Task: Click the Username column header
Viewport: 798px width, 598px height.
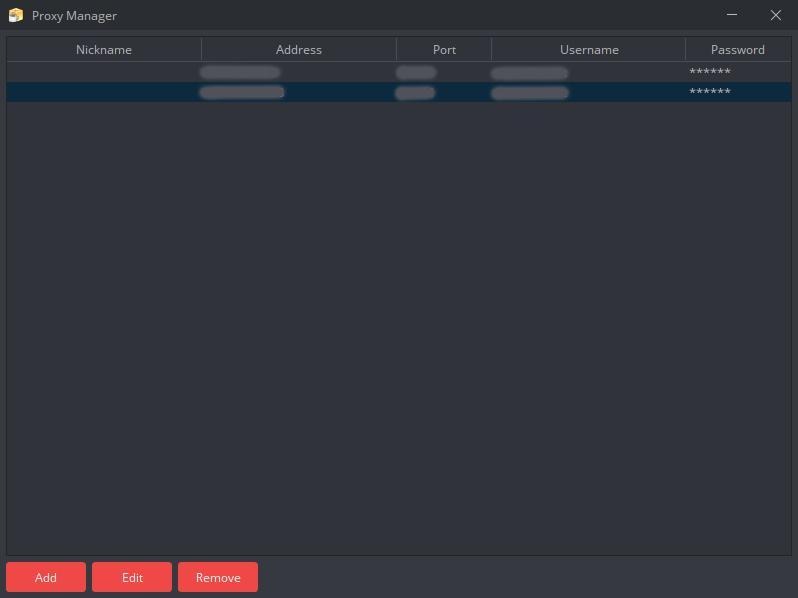Action: (x=588, y=49)
